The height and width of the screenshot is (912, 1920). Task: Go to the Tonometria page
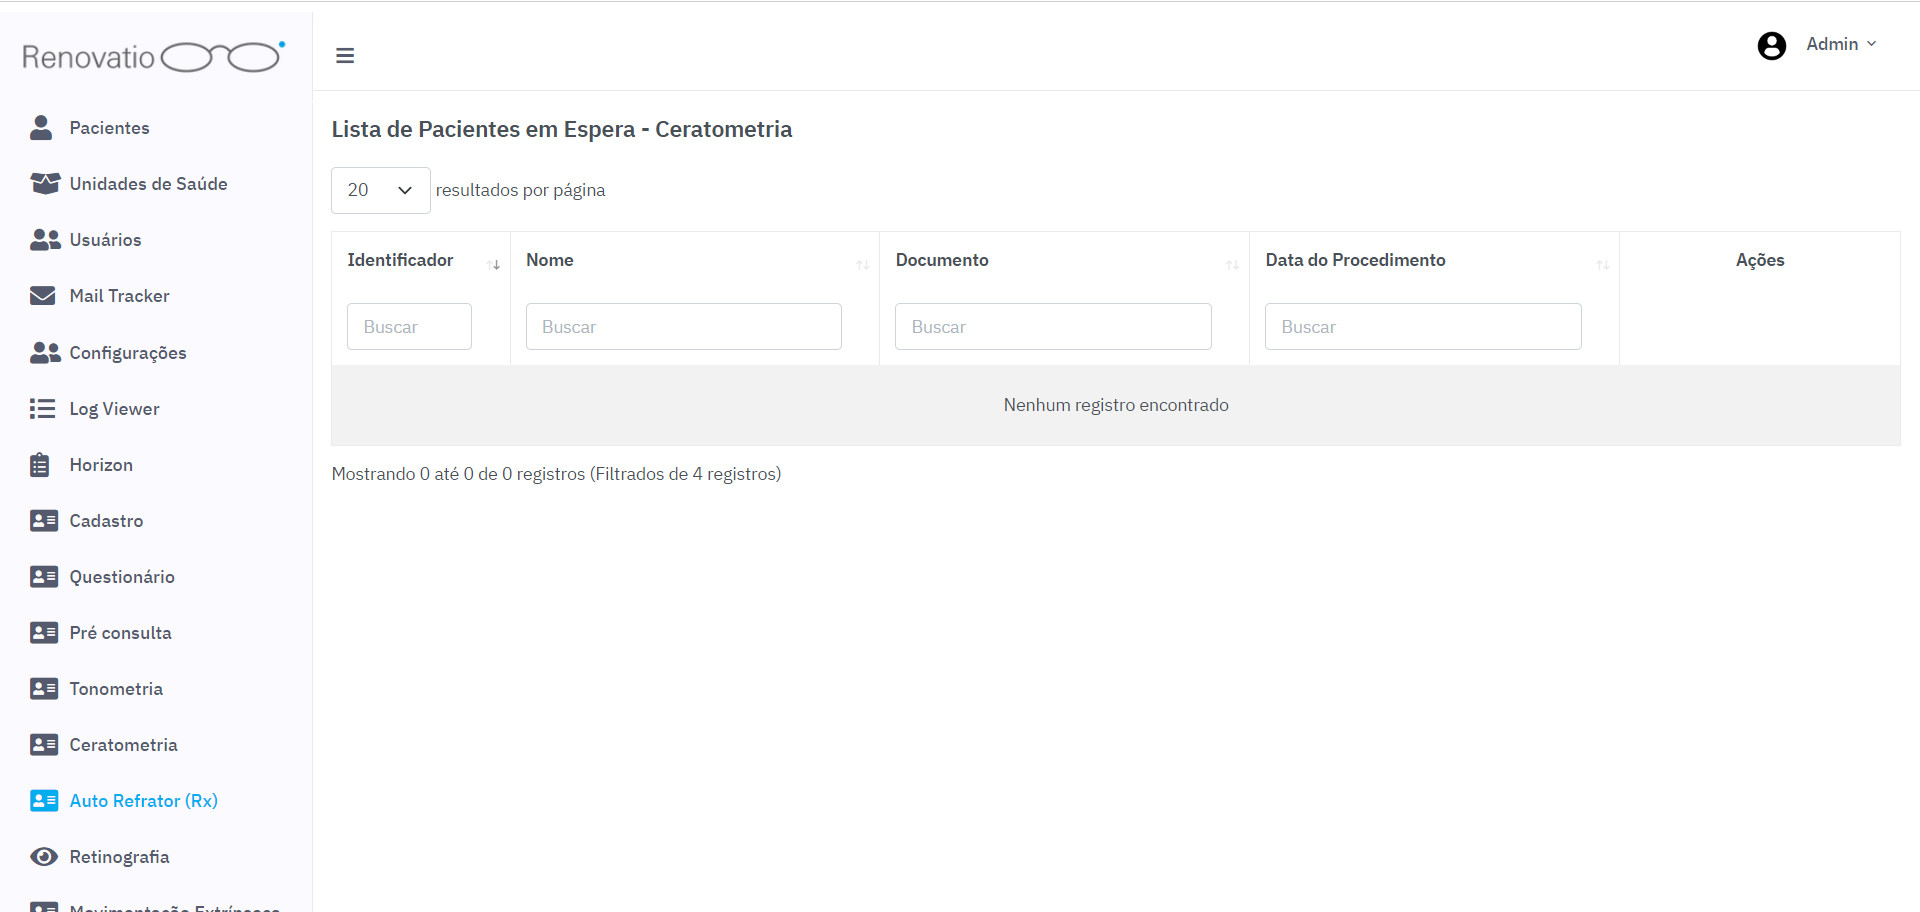116,689
